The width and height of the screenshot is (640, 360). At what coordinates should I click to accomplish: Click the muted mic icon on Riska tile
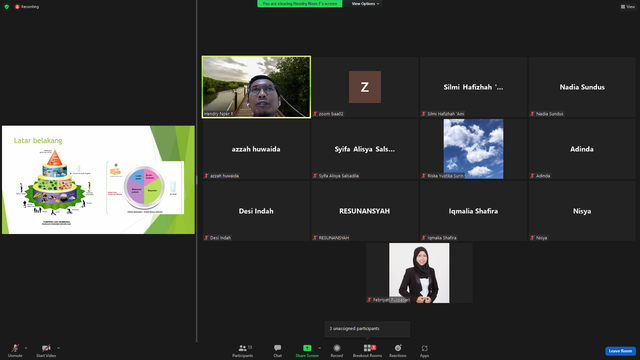click(424, 176)
